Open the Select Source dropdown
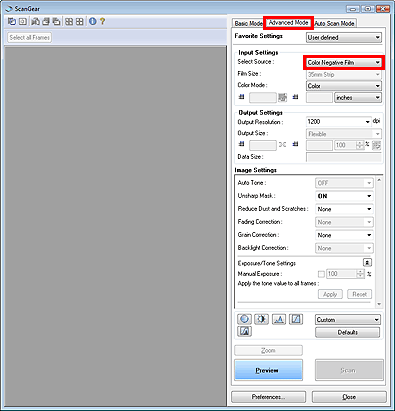The image size is (395, 411). click(344, 63)
